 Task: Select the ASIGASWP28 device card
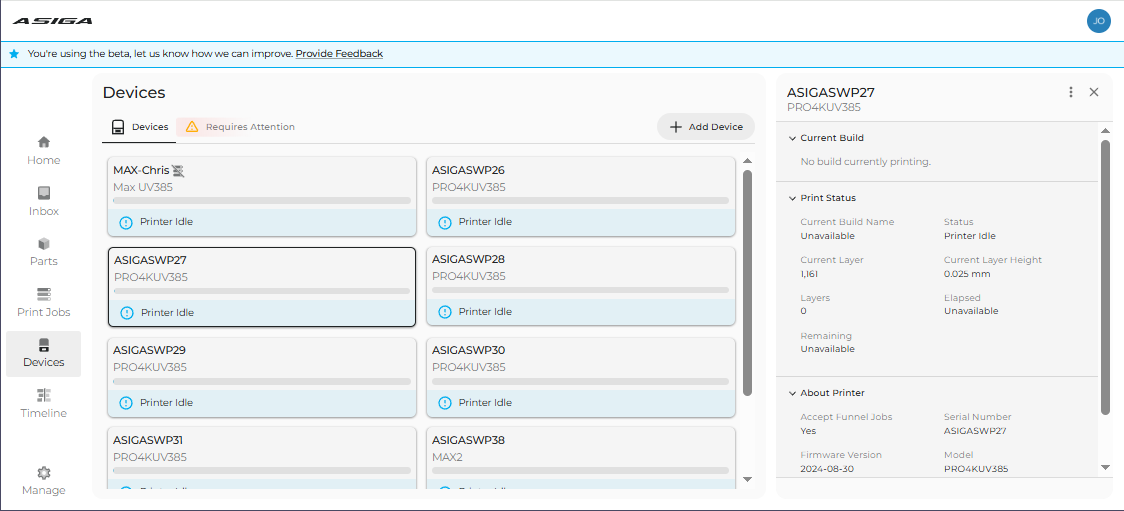[581, 286]
